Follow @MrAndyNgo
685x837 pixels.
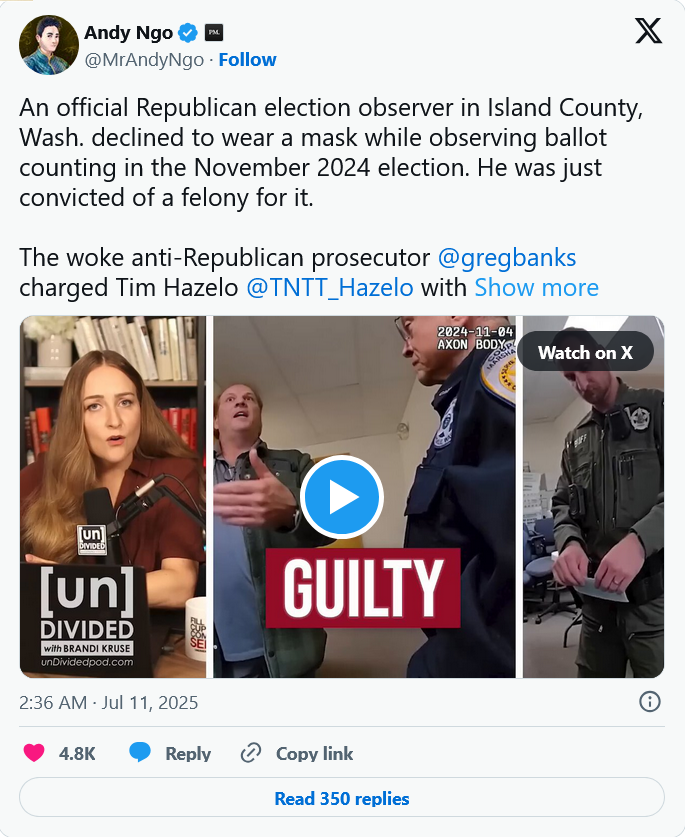click(247, 60)
